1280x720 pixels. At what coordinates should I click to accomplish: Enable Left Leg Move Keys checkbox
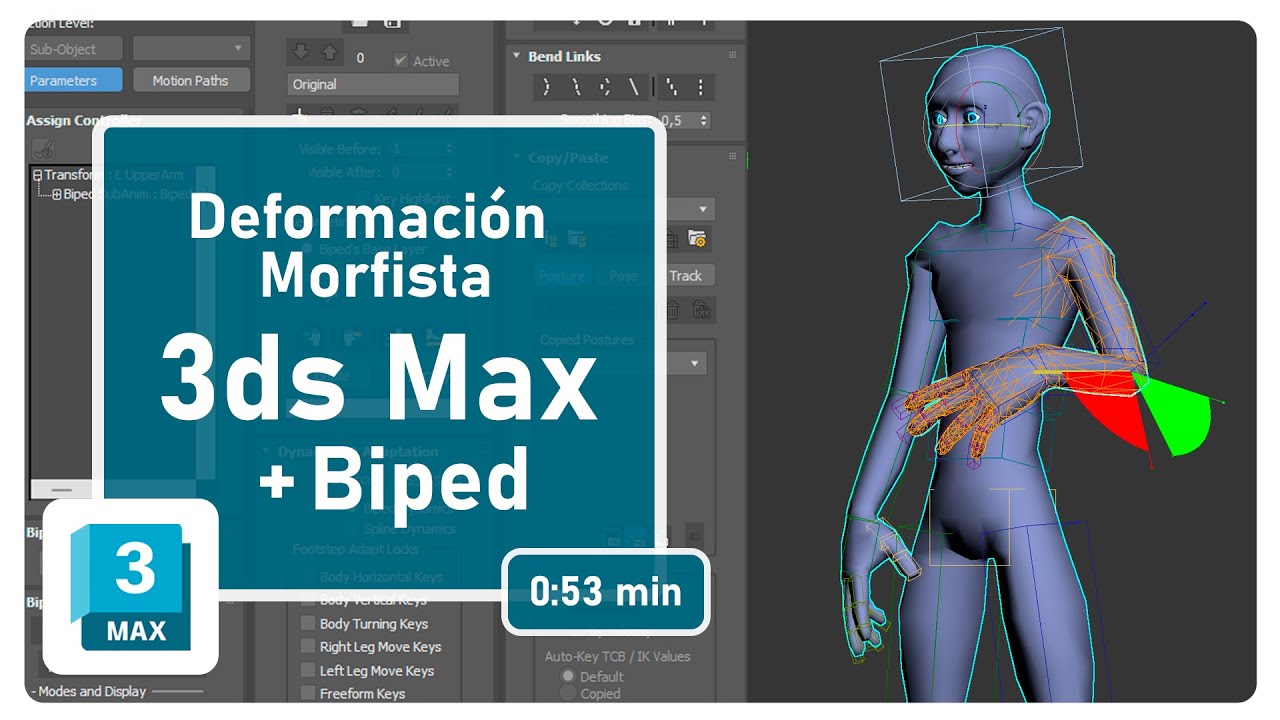[308, 670]
